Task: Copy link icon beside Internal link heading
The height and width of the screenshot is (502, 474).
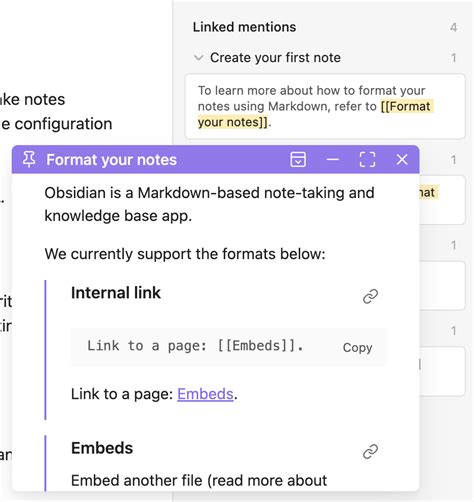Action: pos(370,296)
